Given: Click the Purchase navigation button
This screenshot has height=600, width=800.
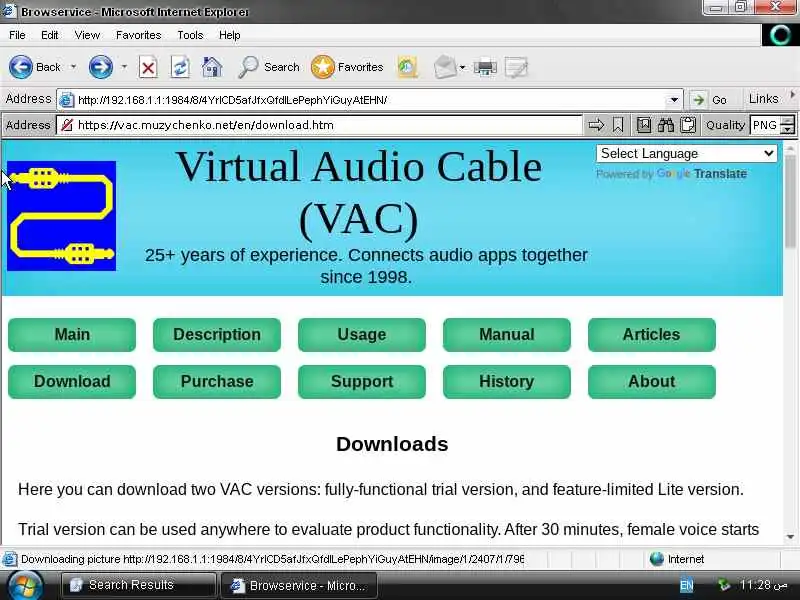Looking at the screenshot, I should click(x=217, y=382).
